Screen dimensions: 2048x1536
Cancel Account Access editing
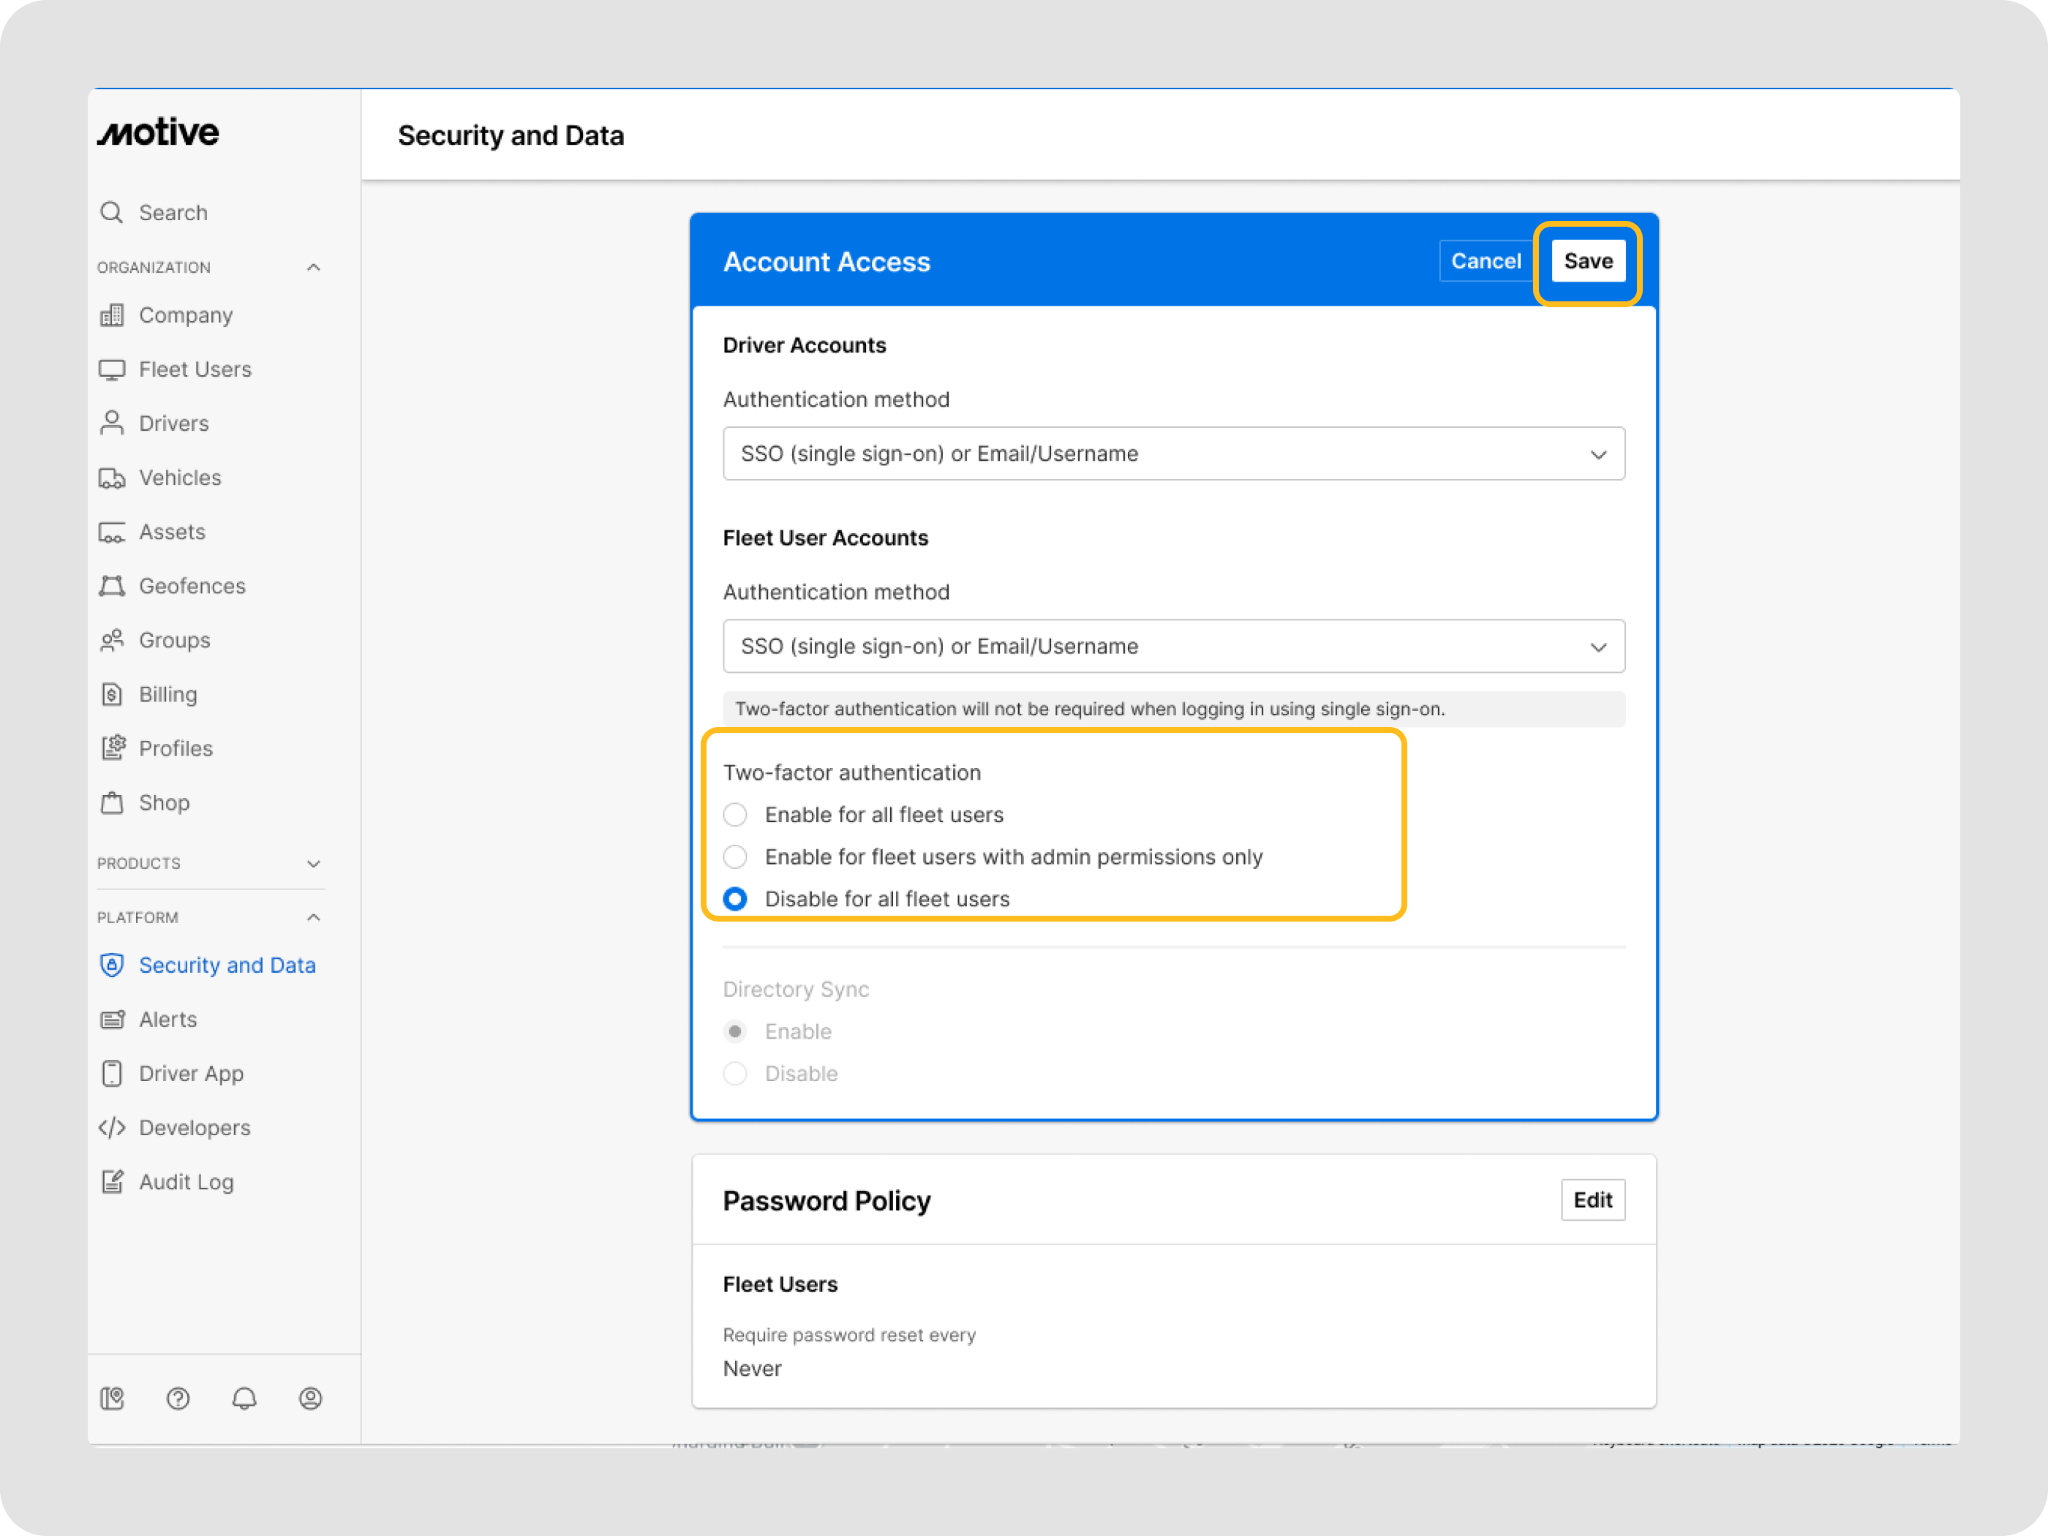pos(1485,261)
